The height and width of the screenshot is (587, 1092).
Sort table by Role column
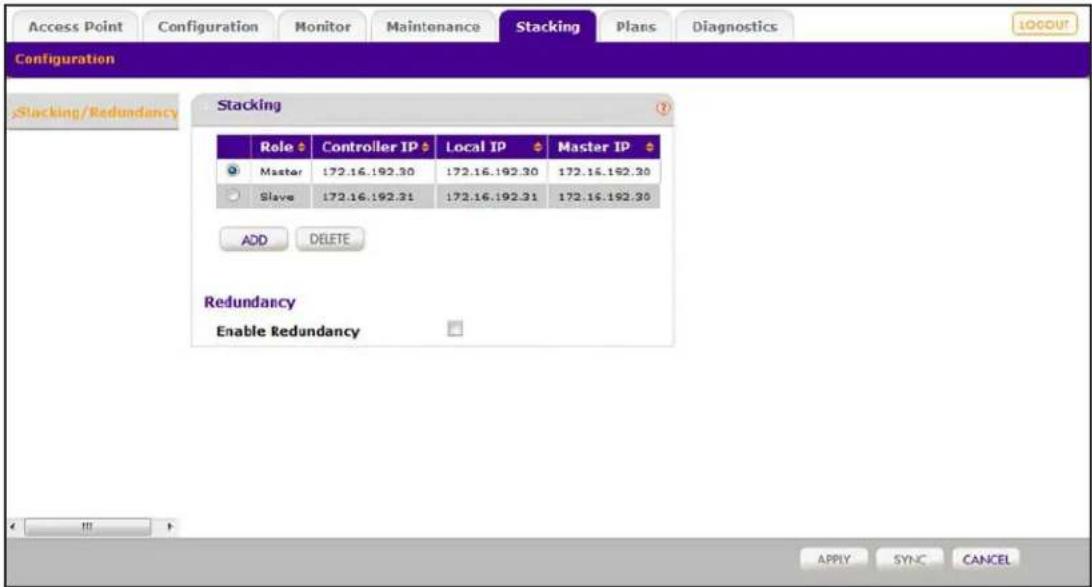pyautogui.click(x=281, y=147)
